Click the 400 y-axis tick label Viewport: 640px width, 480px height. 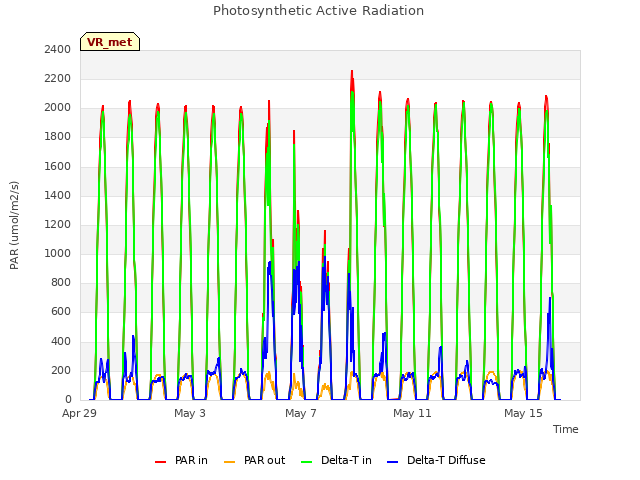pos(61,341)
